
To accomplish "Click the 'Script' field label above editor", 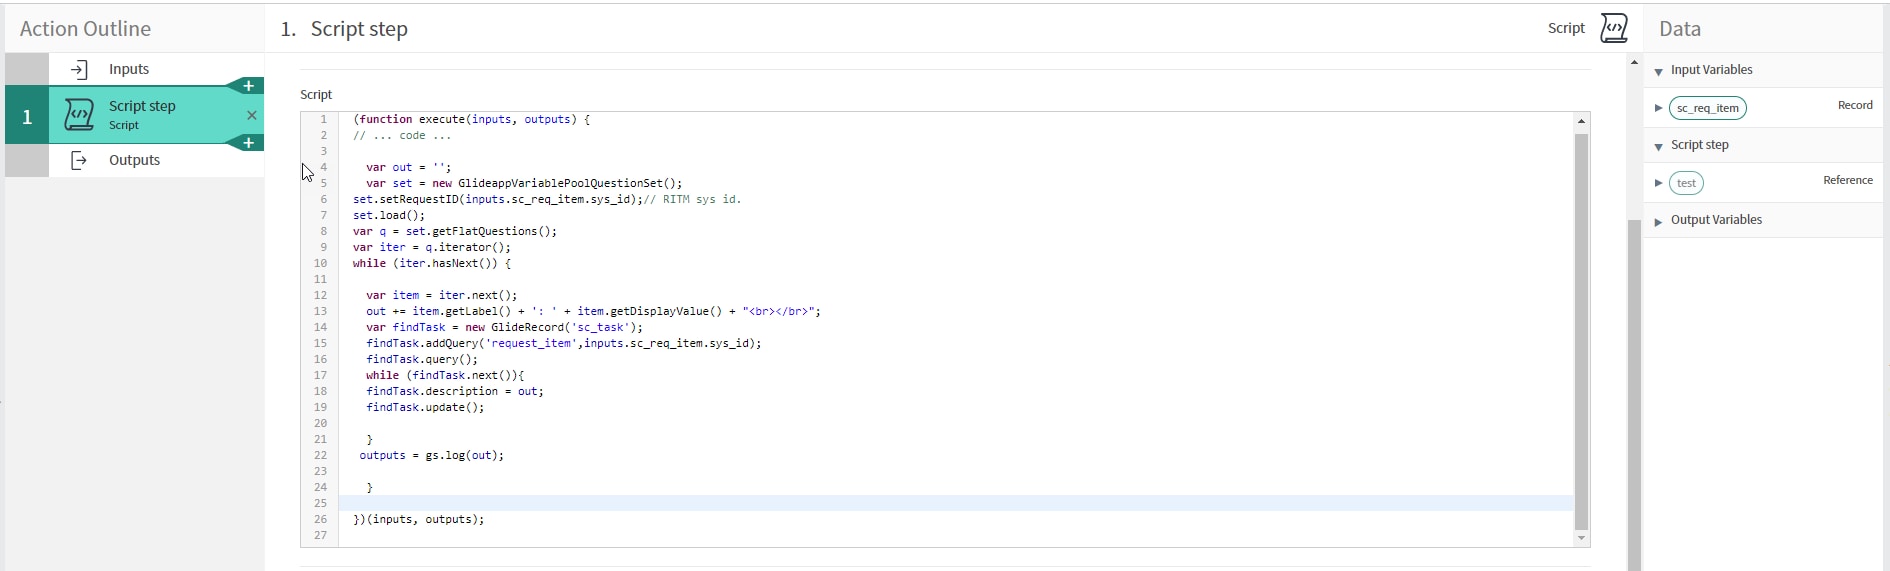I will coord(316,94).
